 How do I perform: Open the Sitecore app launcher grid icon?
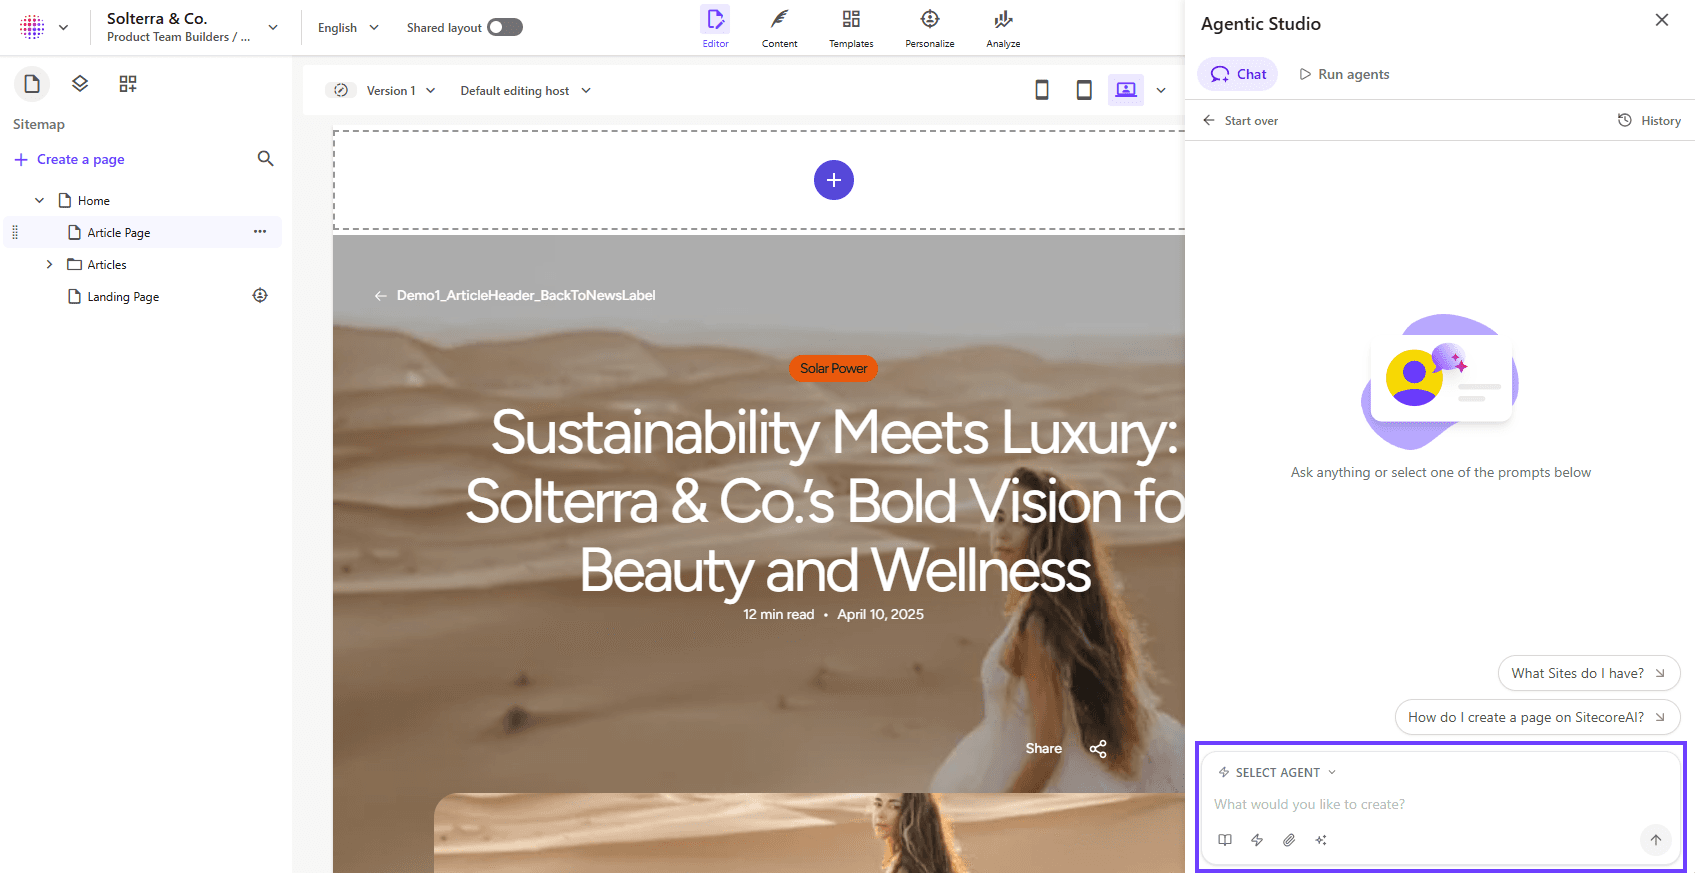[x=32, y=27]
